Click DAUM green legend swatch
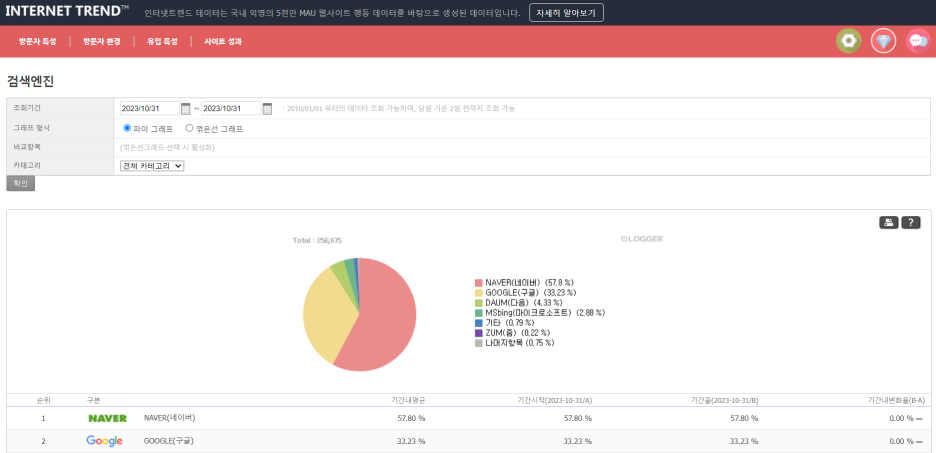This screenshot has width=936, height=453. (x=479, y=303)
